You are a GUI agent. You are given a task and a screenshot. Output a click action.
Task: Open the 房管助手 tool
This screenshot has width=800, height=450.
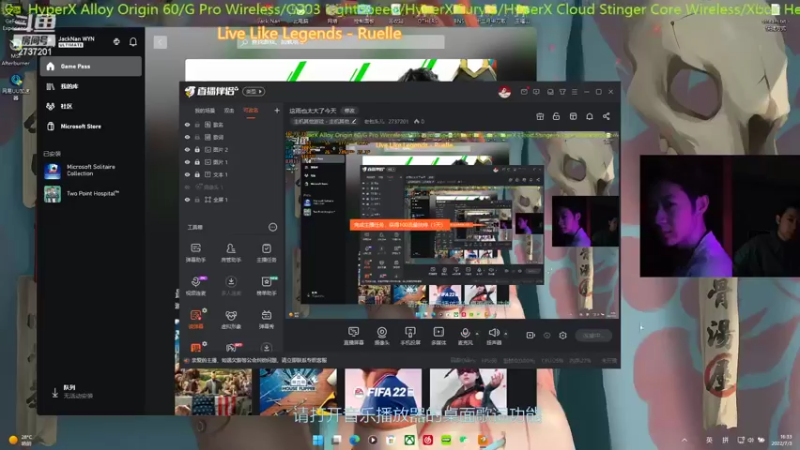[x=231, y=253]
